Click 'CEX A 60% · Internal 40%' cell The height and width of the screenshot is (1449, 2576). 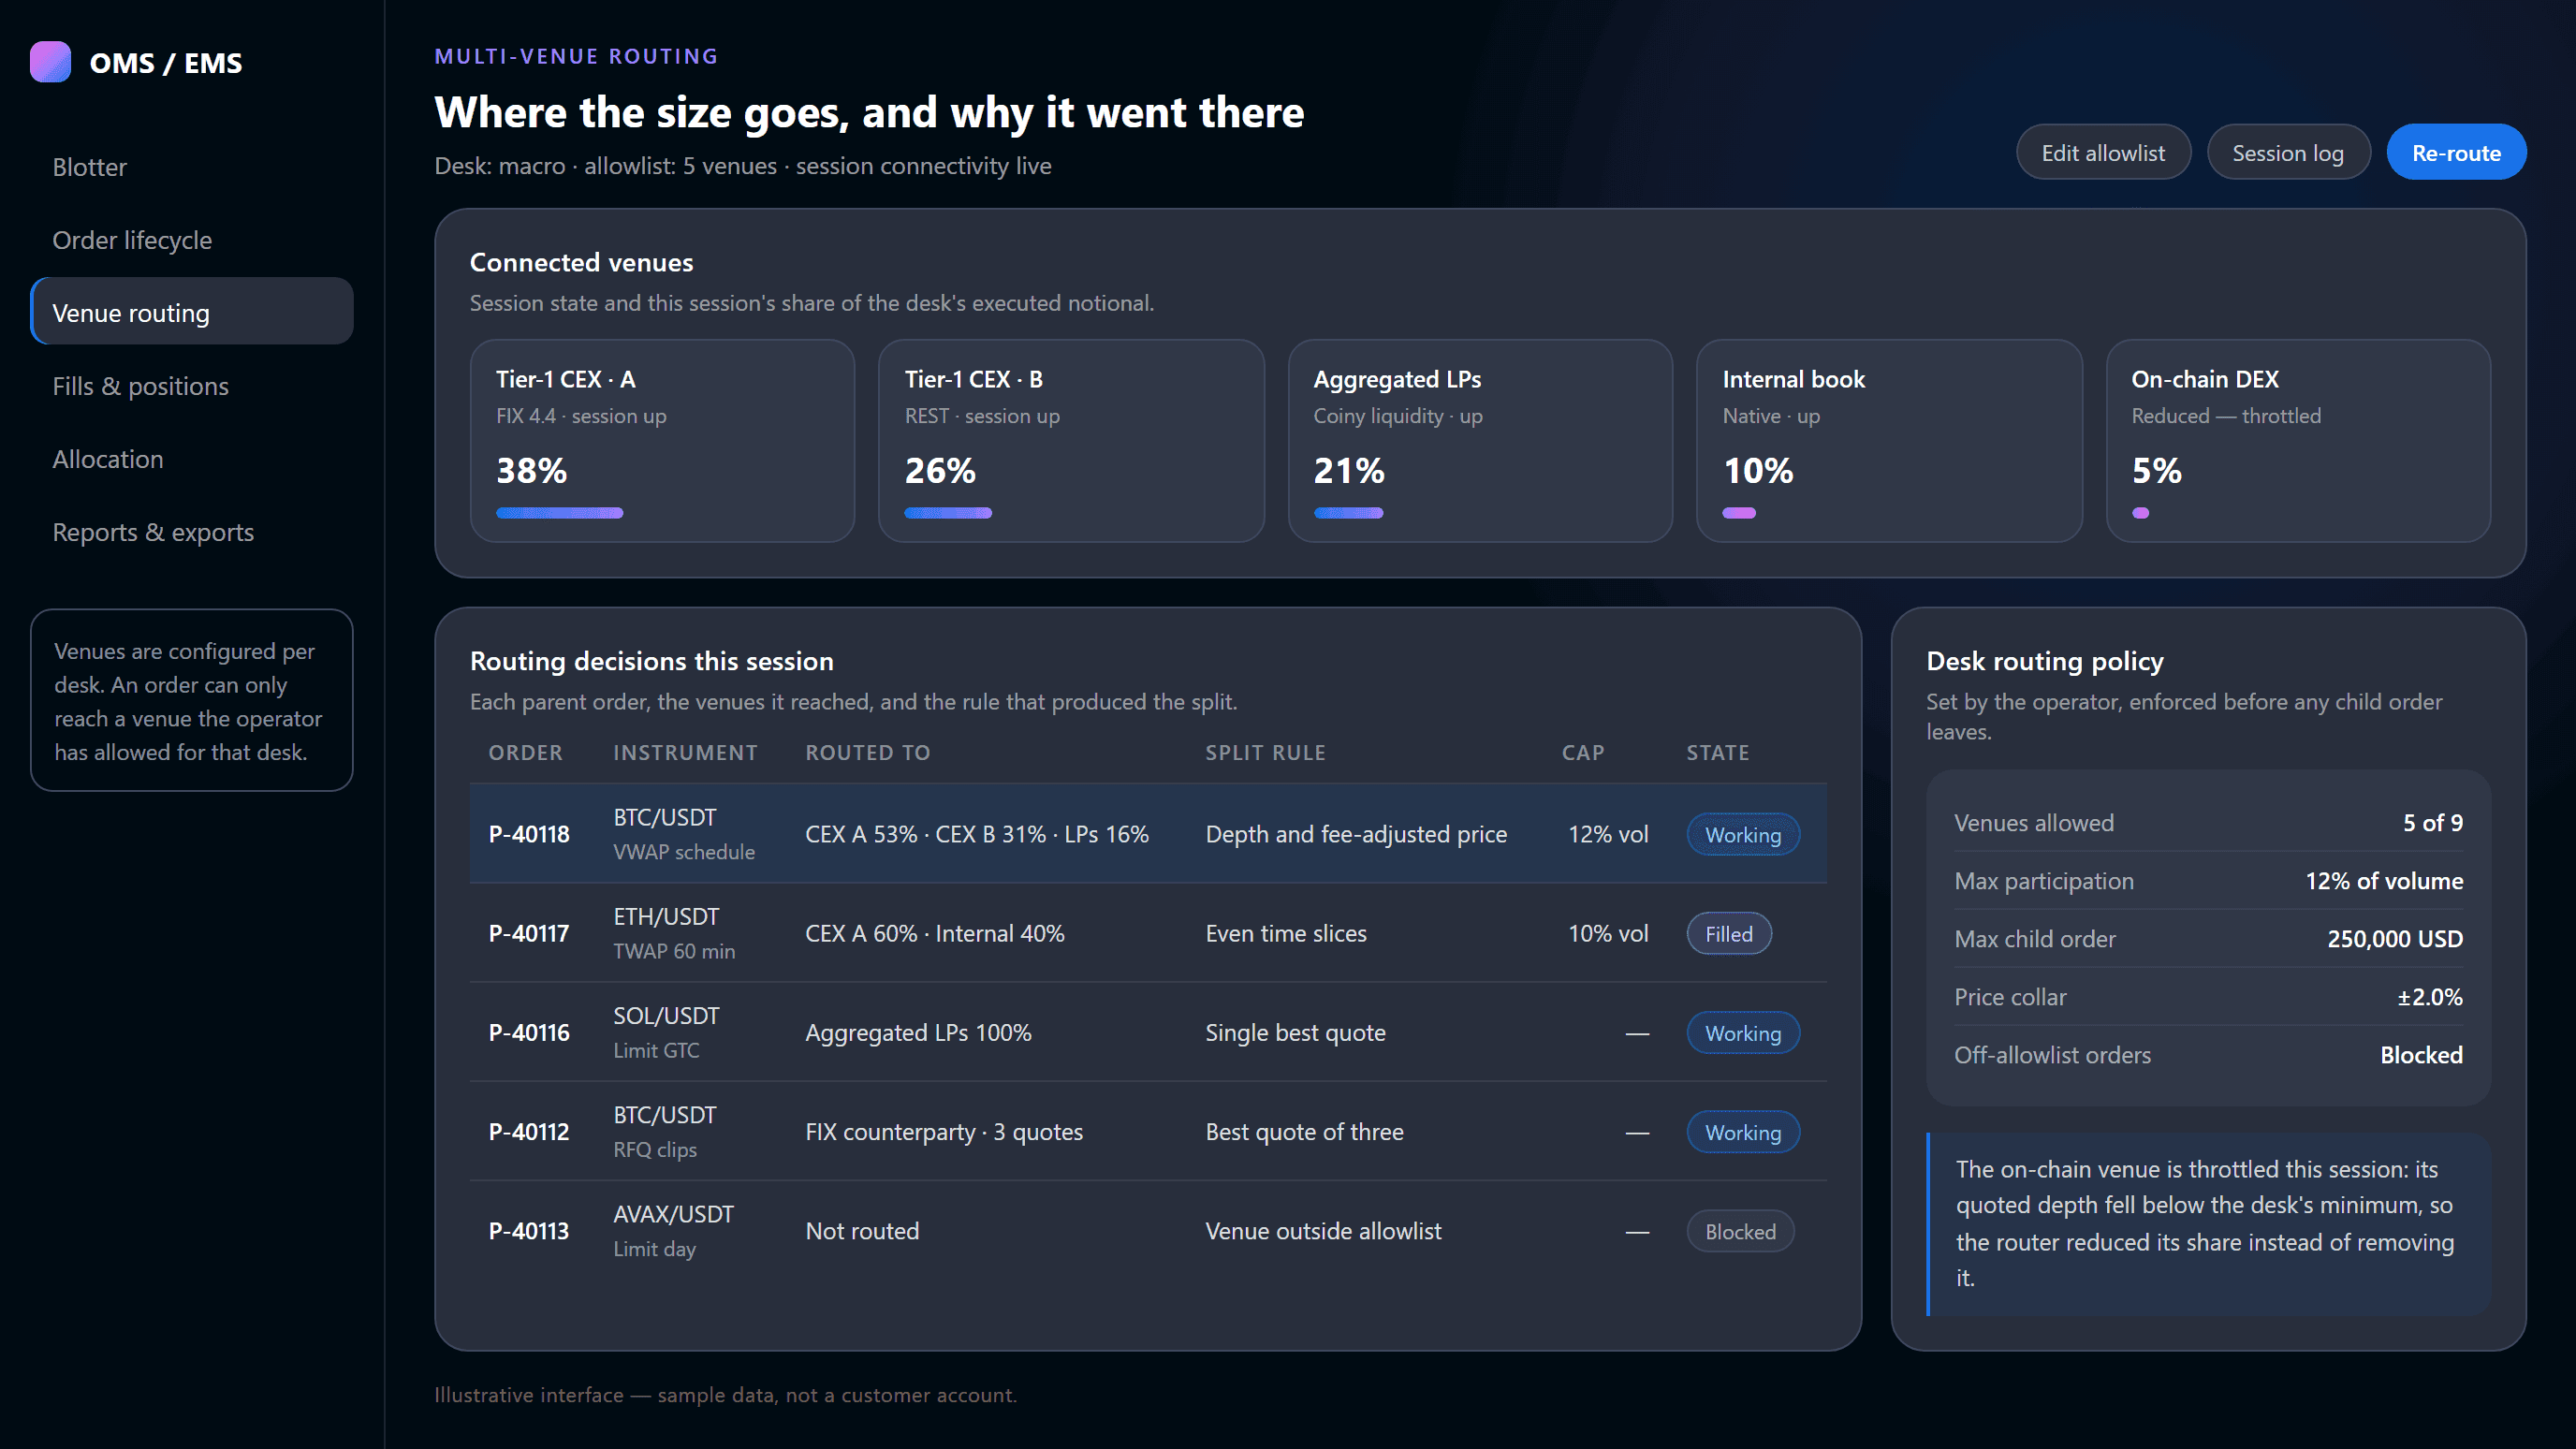click(935, 933)
